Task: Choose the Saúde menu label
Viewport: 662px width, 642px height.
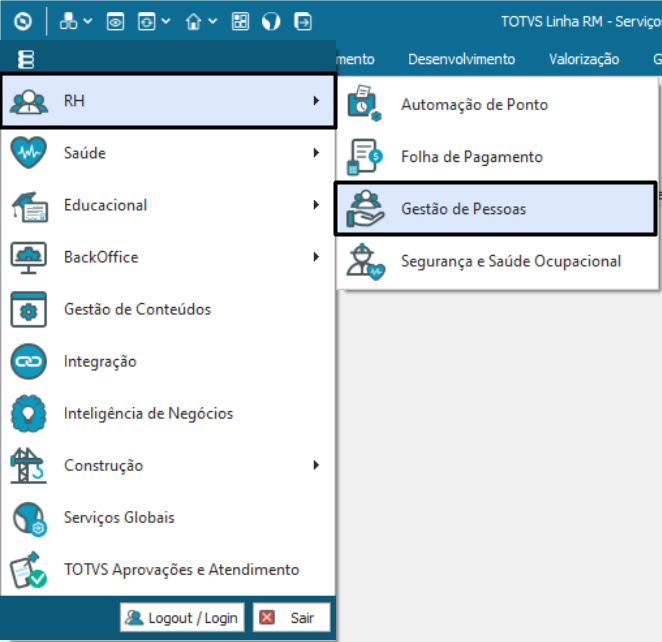Action: (84, 152)
